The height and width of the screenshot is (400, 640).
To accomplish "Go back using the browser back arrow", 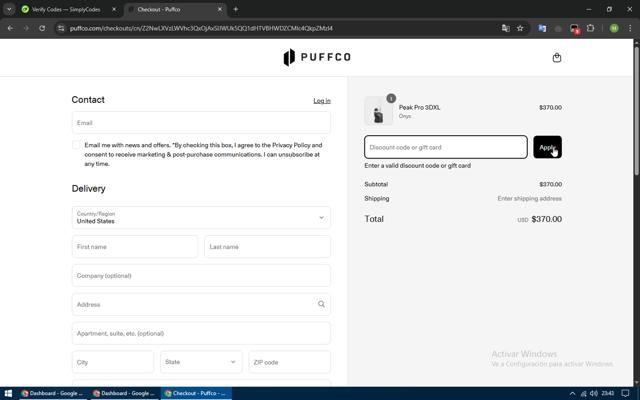I will pyautogui.click(x=10, y=28).
